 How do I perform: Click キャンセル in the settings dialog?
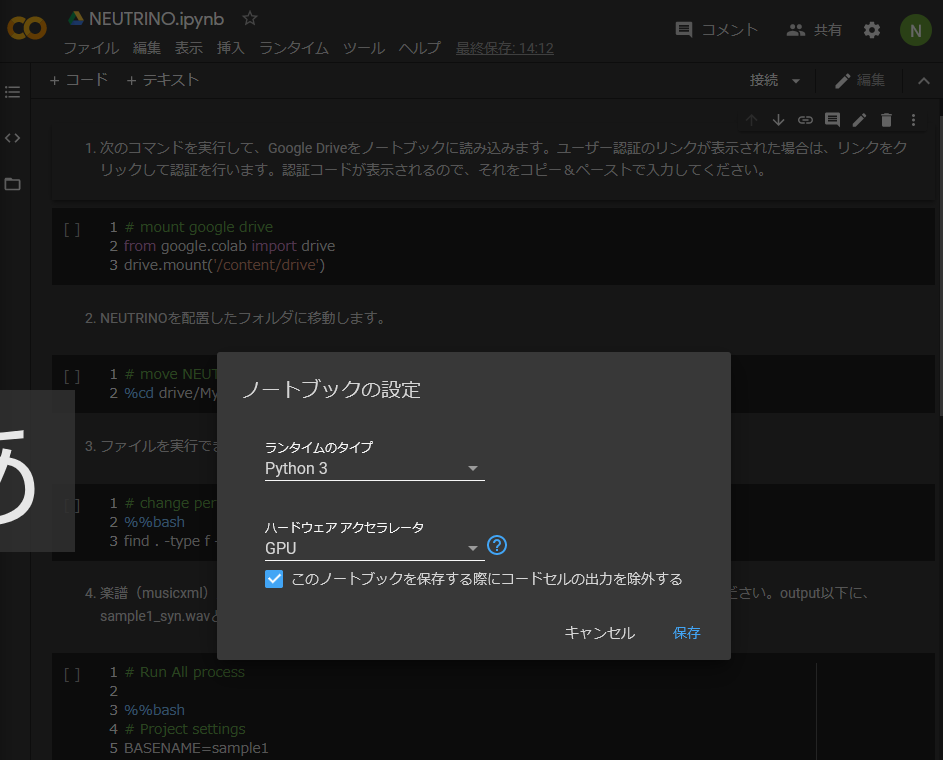click(x=600, y=633)
